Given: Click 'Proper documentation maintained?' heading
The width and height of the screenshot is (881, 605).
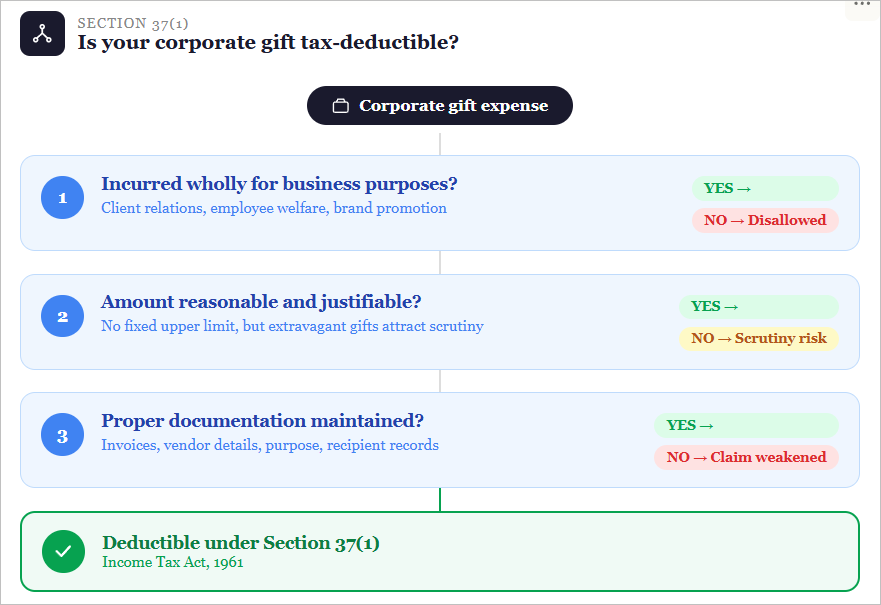Looking at the screenshot, I should (262, 421).
